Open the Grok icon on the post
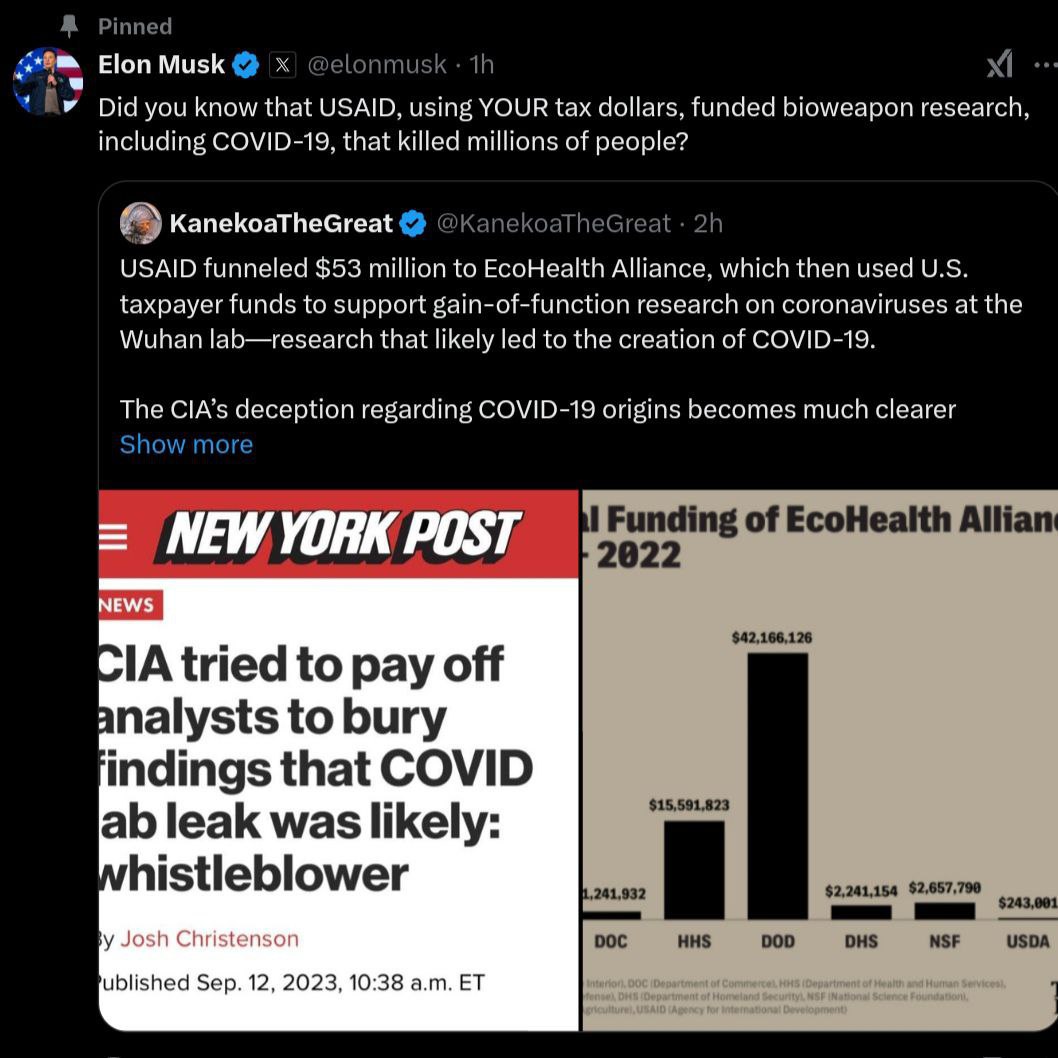 (x=999, y=65)
